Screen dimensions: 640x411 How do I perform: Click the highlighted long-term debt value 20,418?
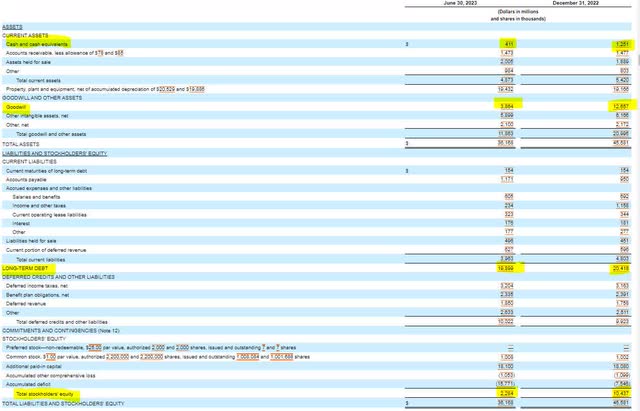point(618,268)
